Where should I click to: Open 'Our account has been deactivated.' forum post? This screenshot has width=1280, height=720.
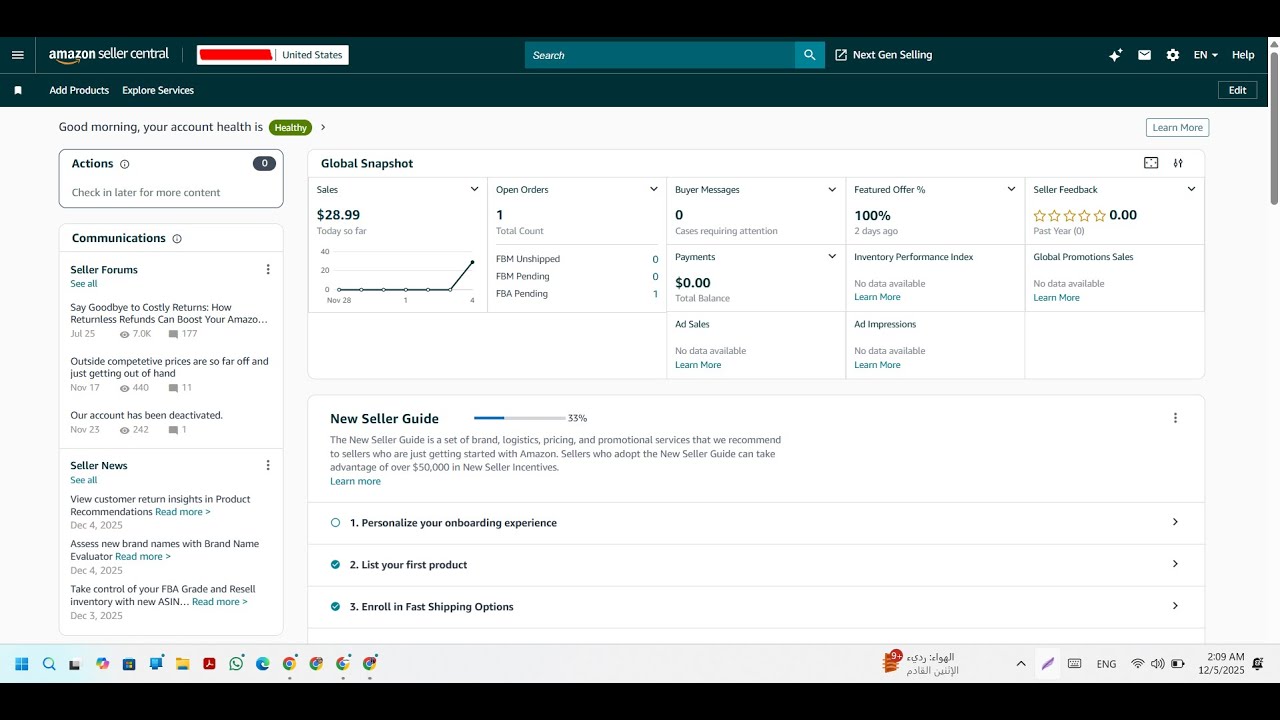click(x=147, y=415)
